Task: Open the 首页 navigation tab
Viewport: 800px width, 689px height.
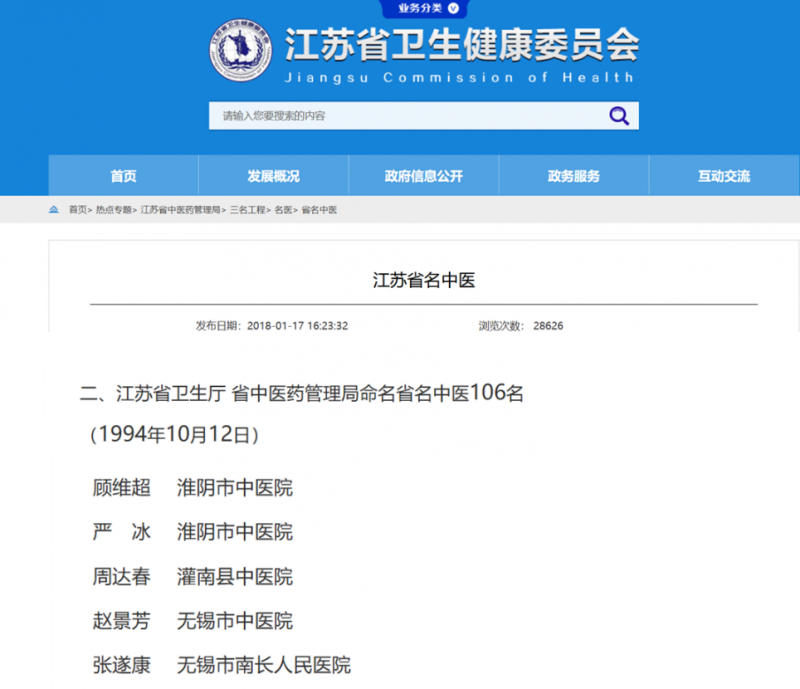Action: point(123,176)
